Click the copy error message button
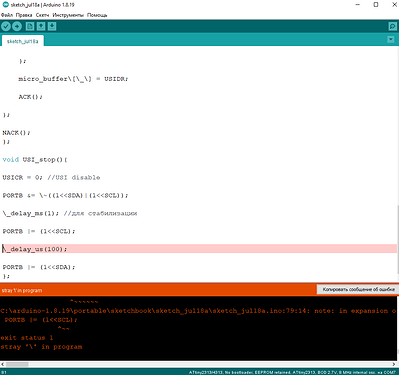This screenshot has width=399, height=375. point(358,290)
